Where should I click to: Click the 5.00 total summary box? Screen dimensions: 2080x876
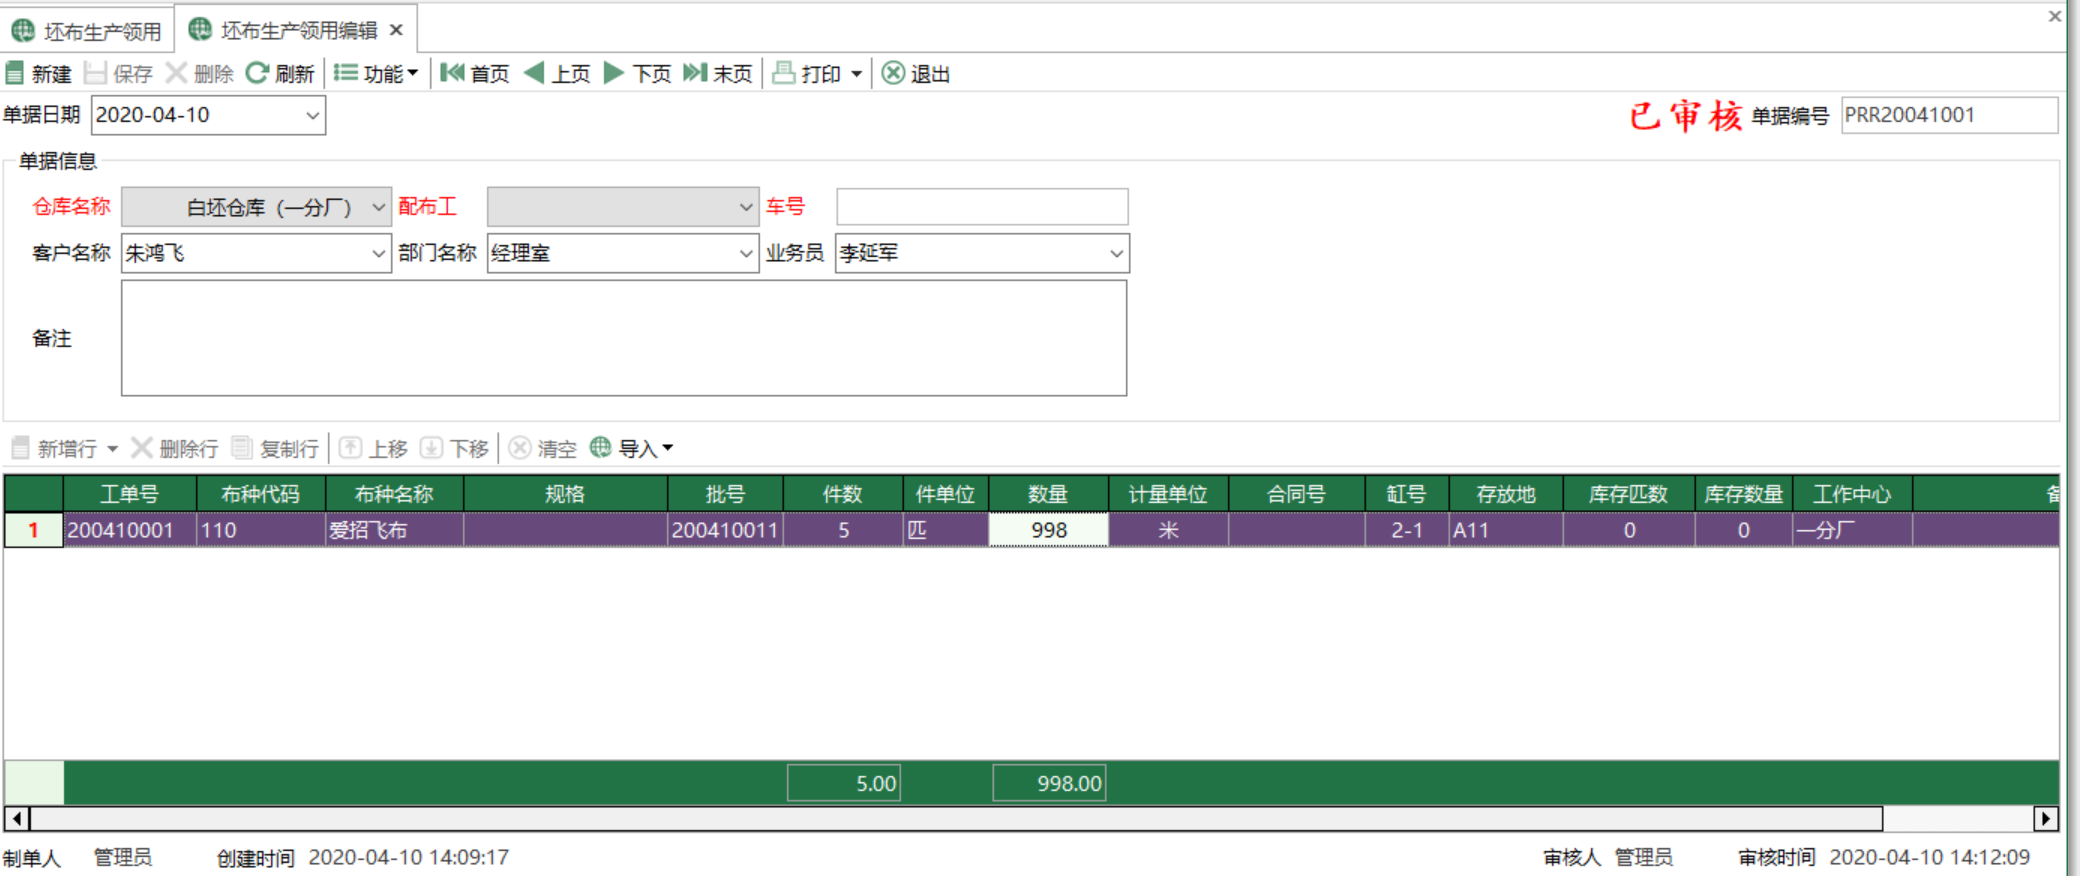(844, 783)
